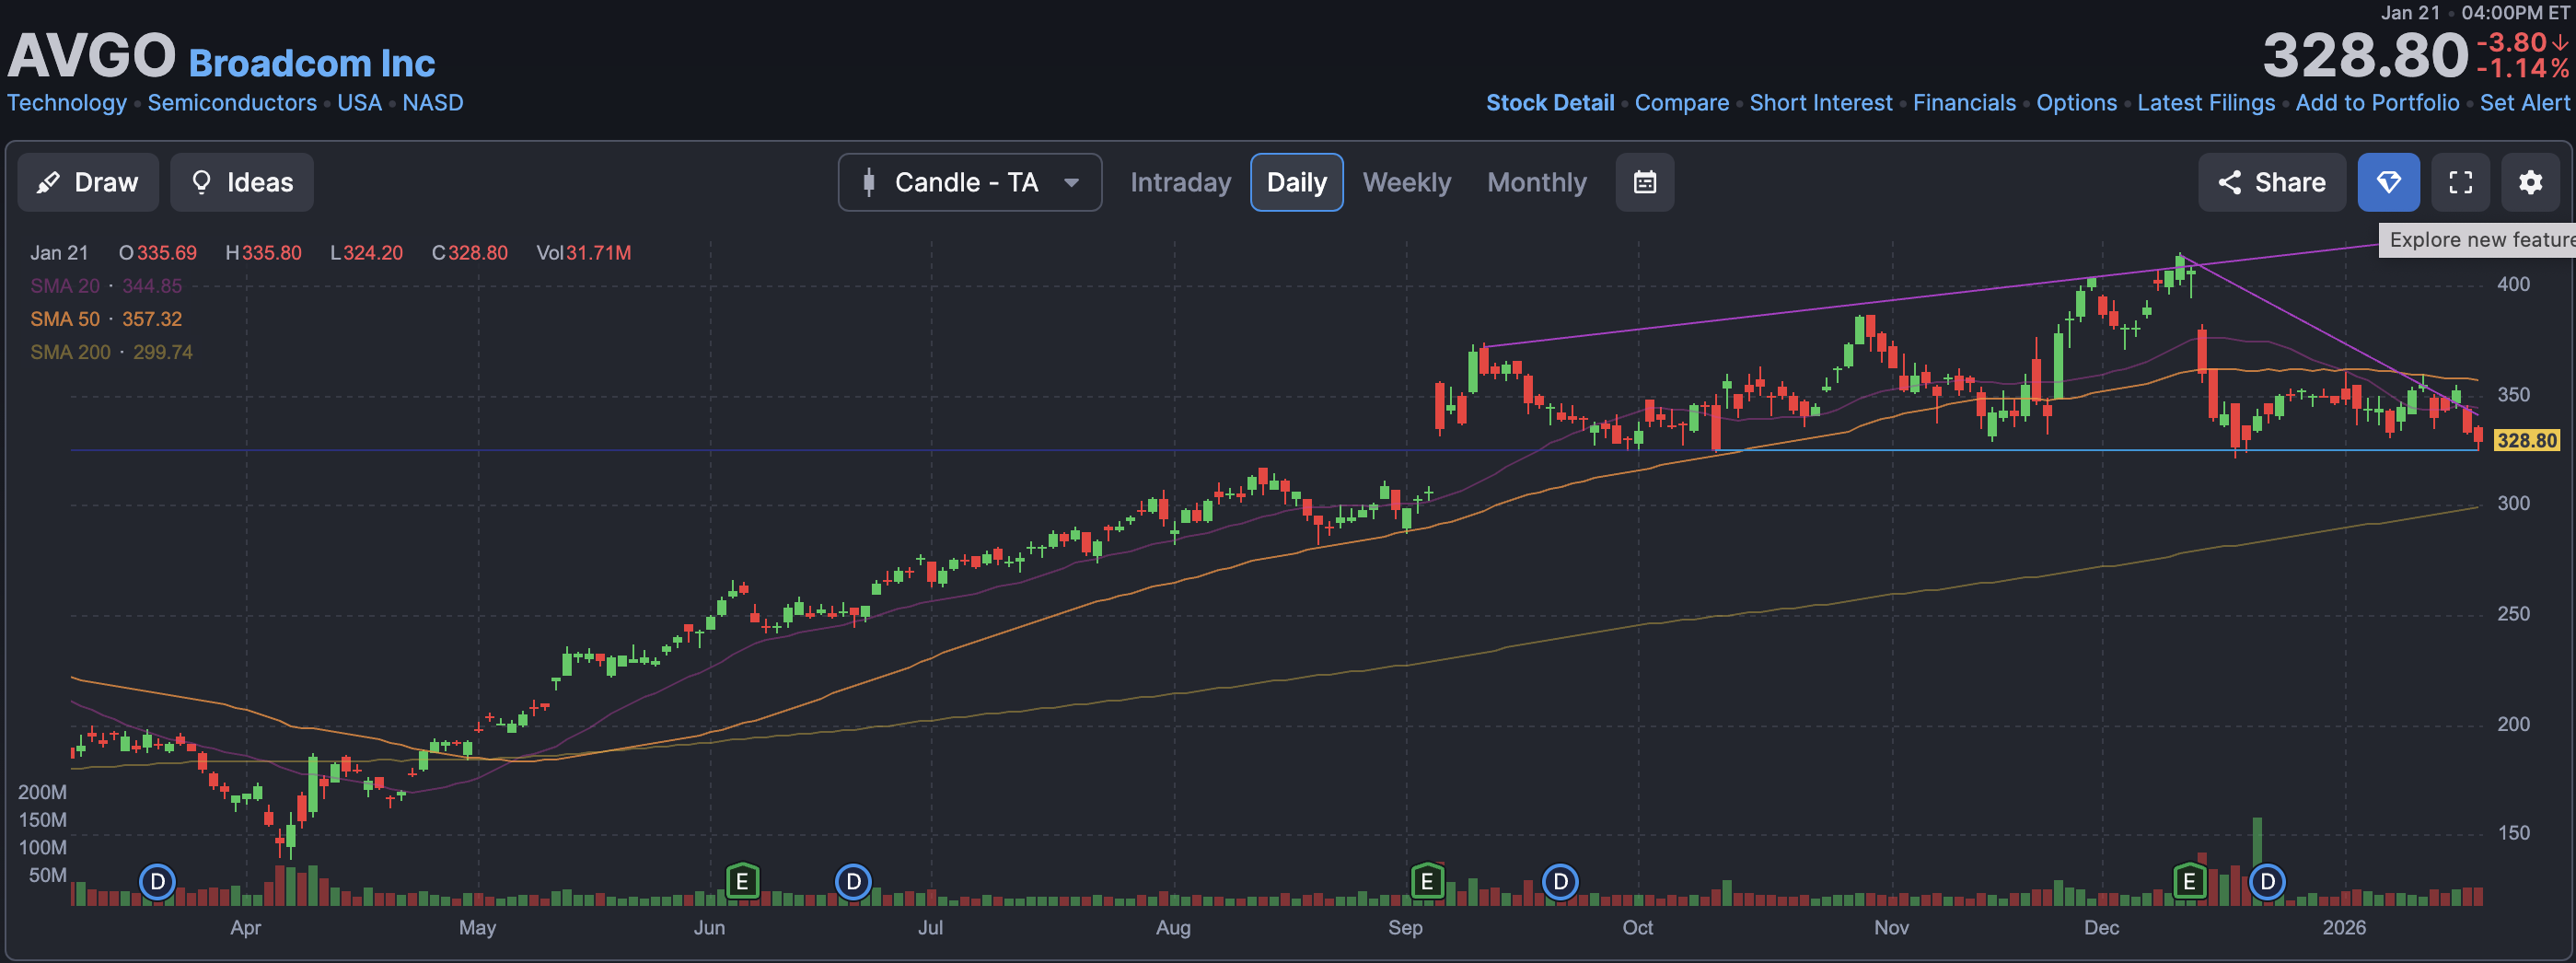The width and height of the screenshot is (2576, 963).
Task: Open the calendar date range icon
Action: click(x=1645, y=182)
